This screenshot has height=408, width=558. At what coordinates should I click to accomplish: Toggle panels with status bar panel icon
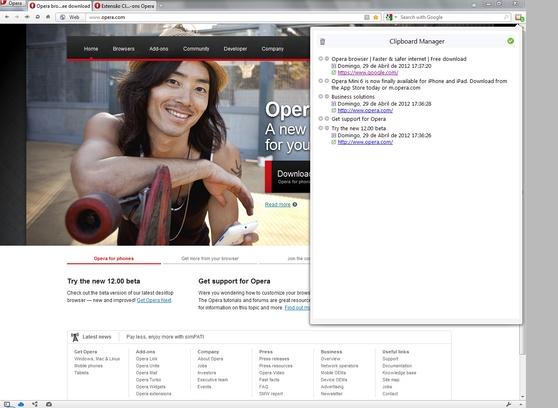click(x=7, y=404)
